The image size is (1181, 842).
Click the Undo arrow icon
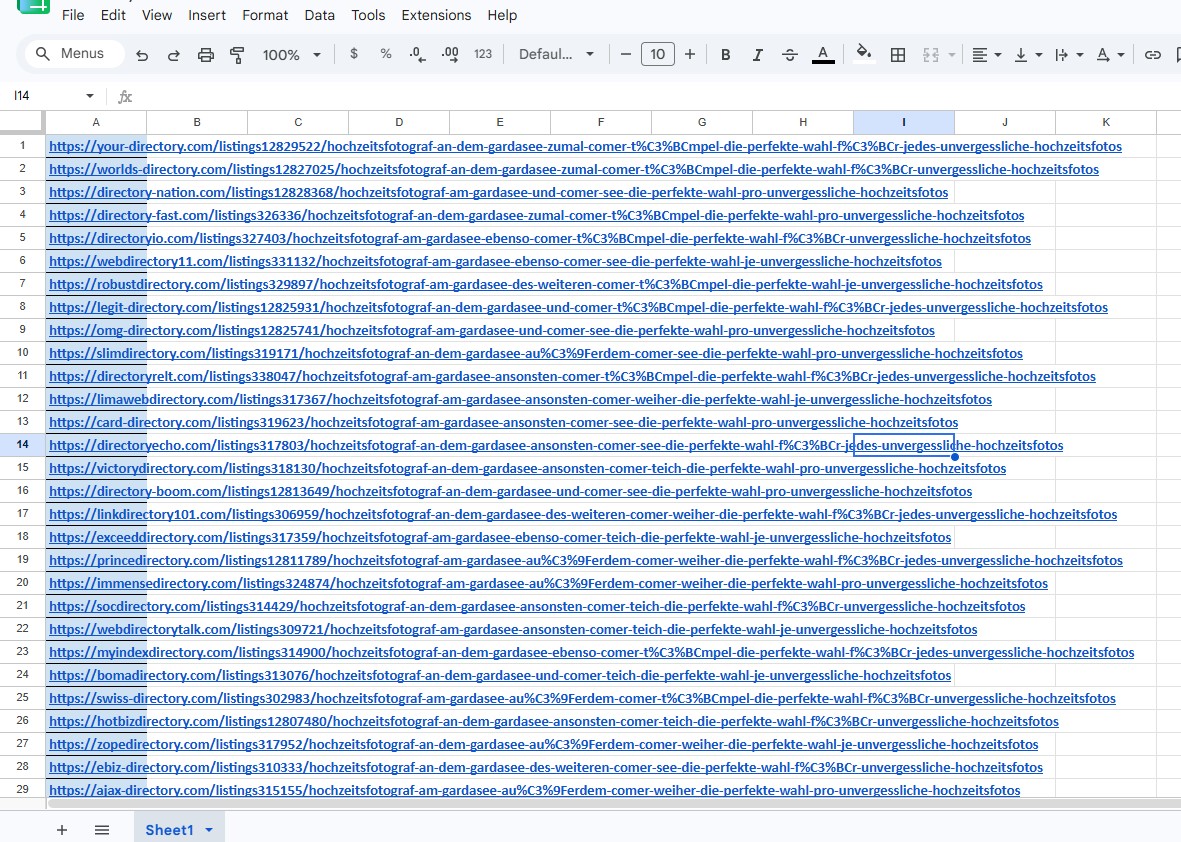pyautogui.click(x=142, y=55)
